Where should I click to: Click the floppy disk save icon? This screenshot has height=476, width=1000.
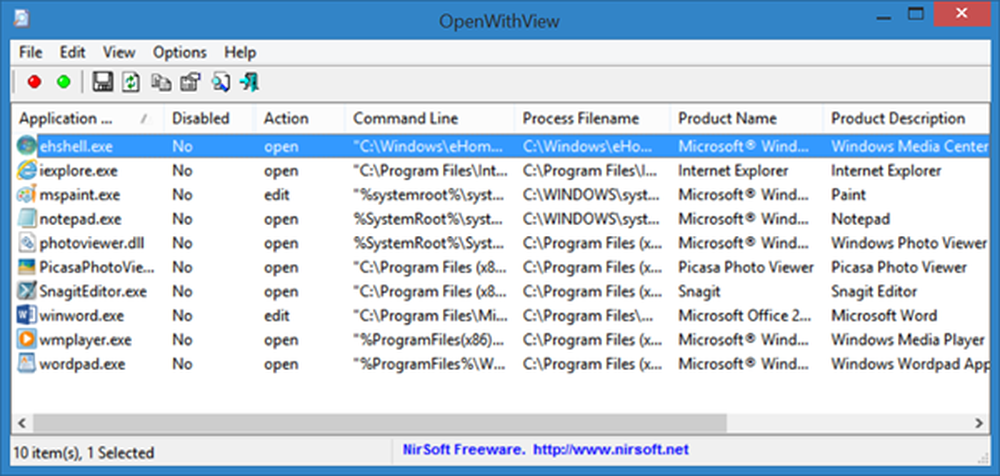point(101,82)
